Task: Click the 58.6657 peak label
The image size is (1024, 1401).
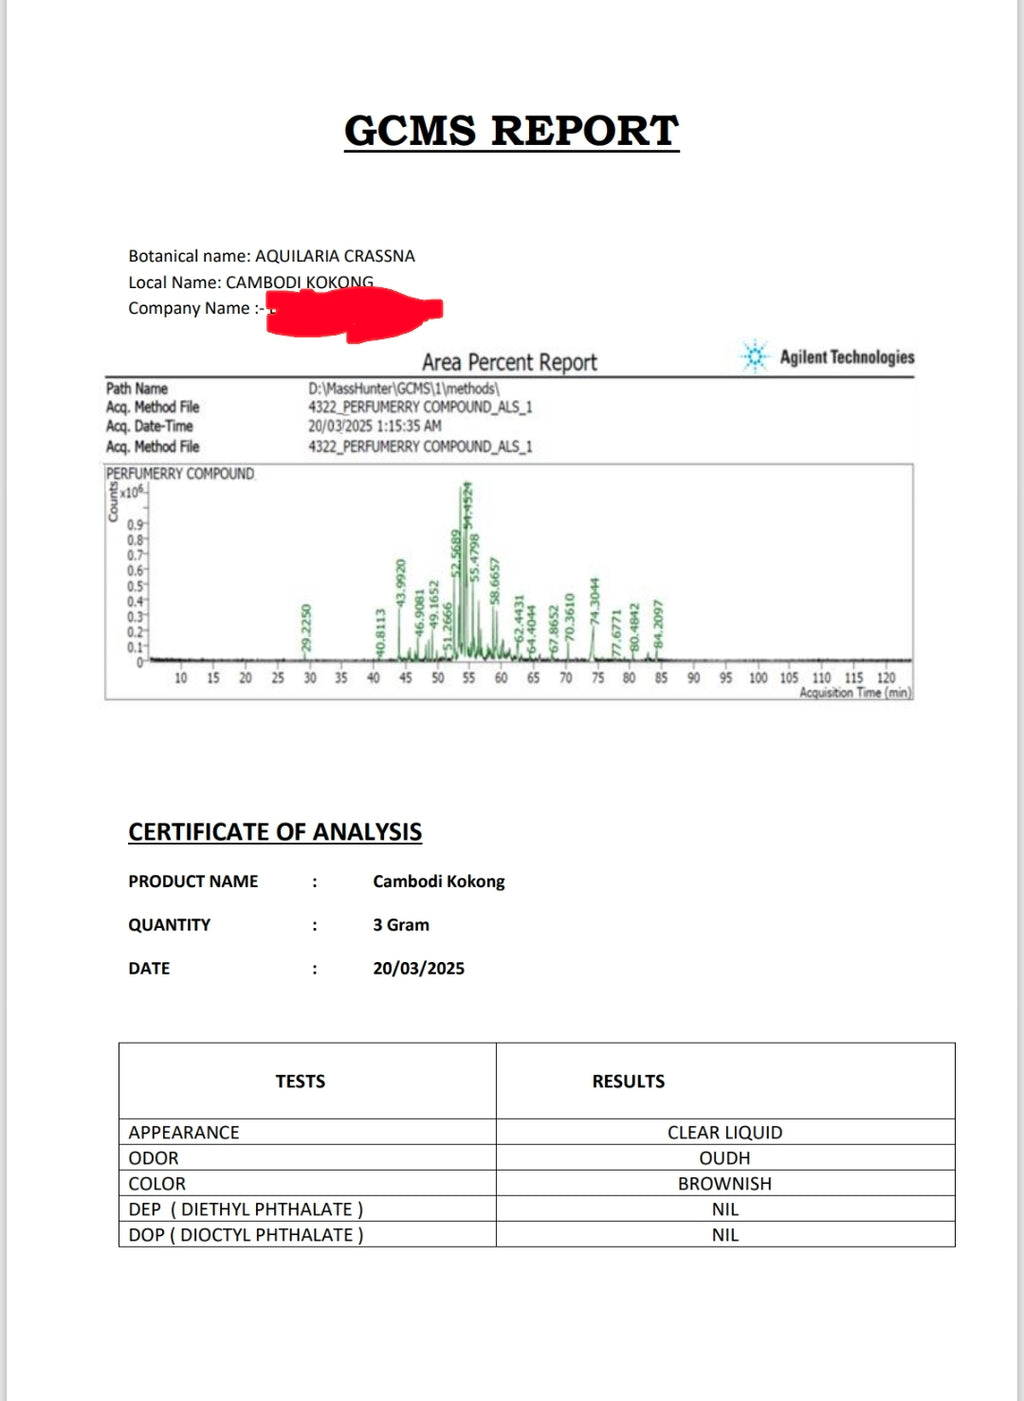Action: 494,581
